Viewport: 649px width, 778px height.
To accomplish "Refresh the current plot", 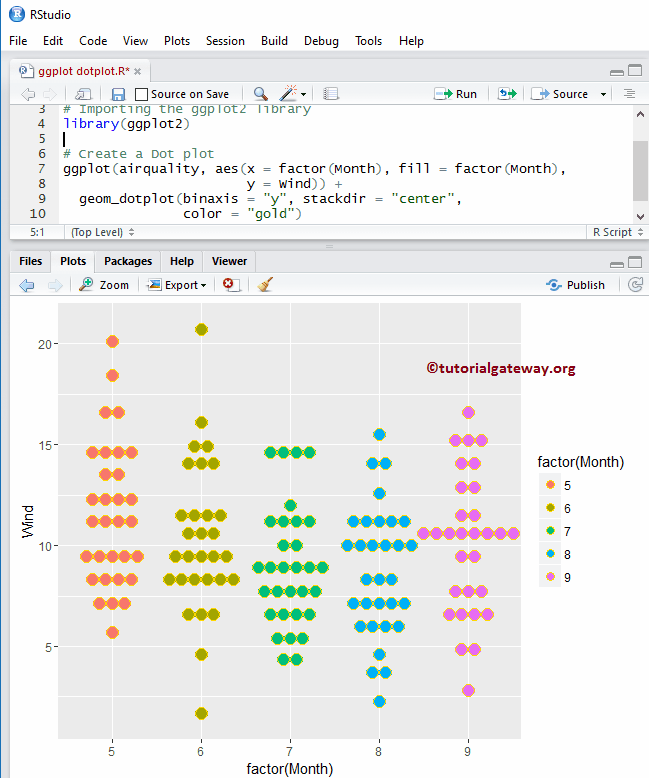I will click(635, 284).
